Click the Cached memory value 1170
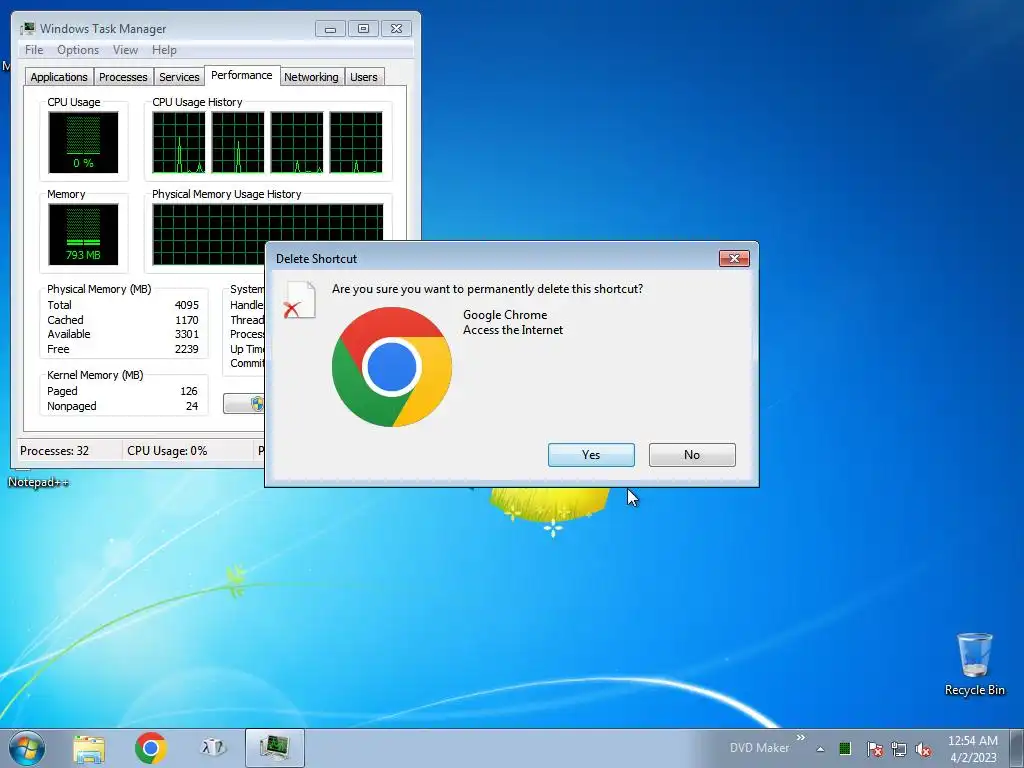 186,320
